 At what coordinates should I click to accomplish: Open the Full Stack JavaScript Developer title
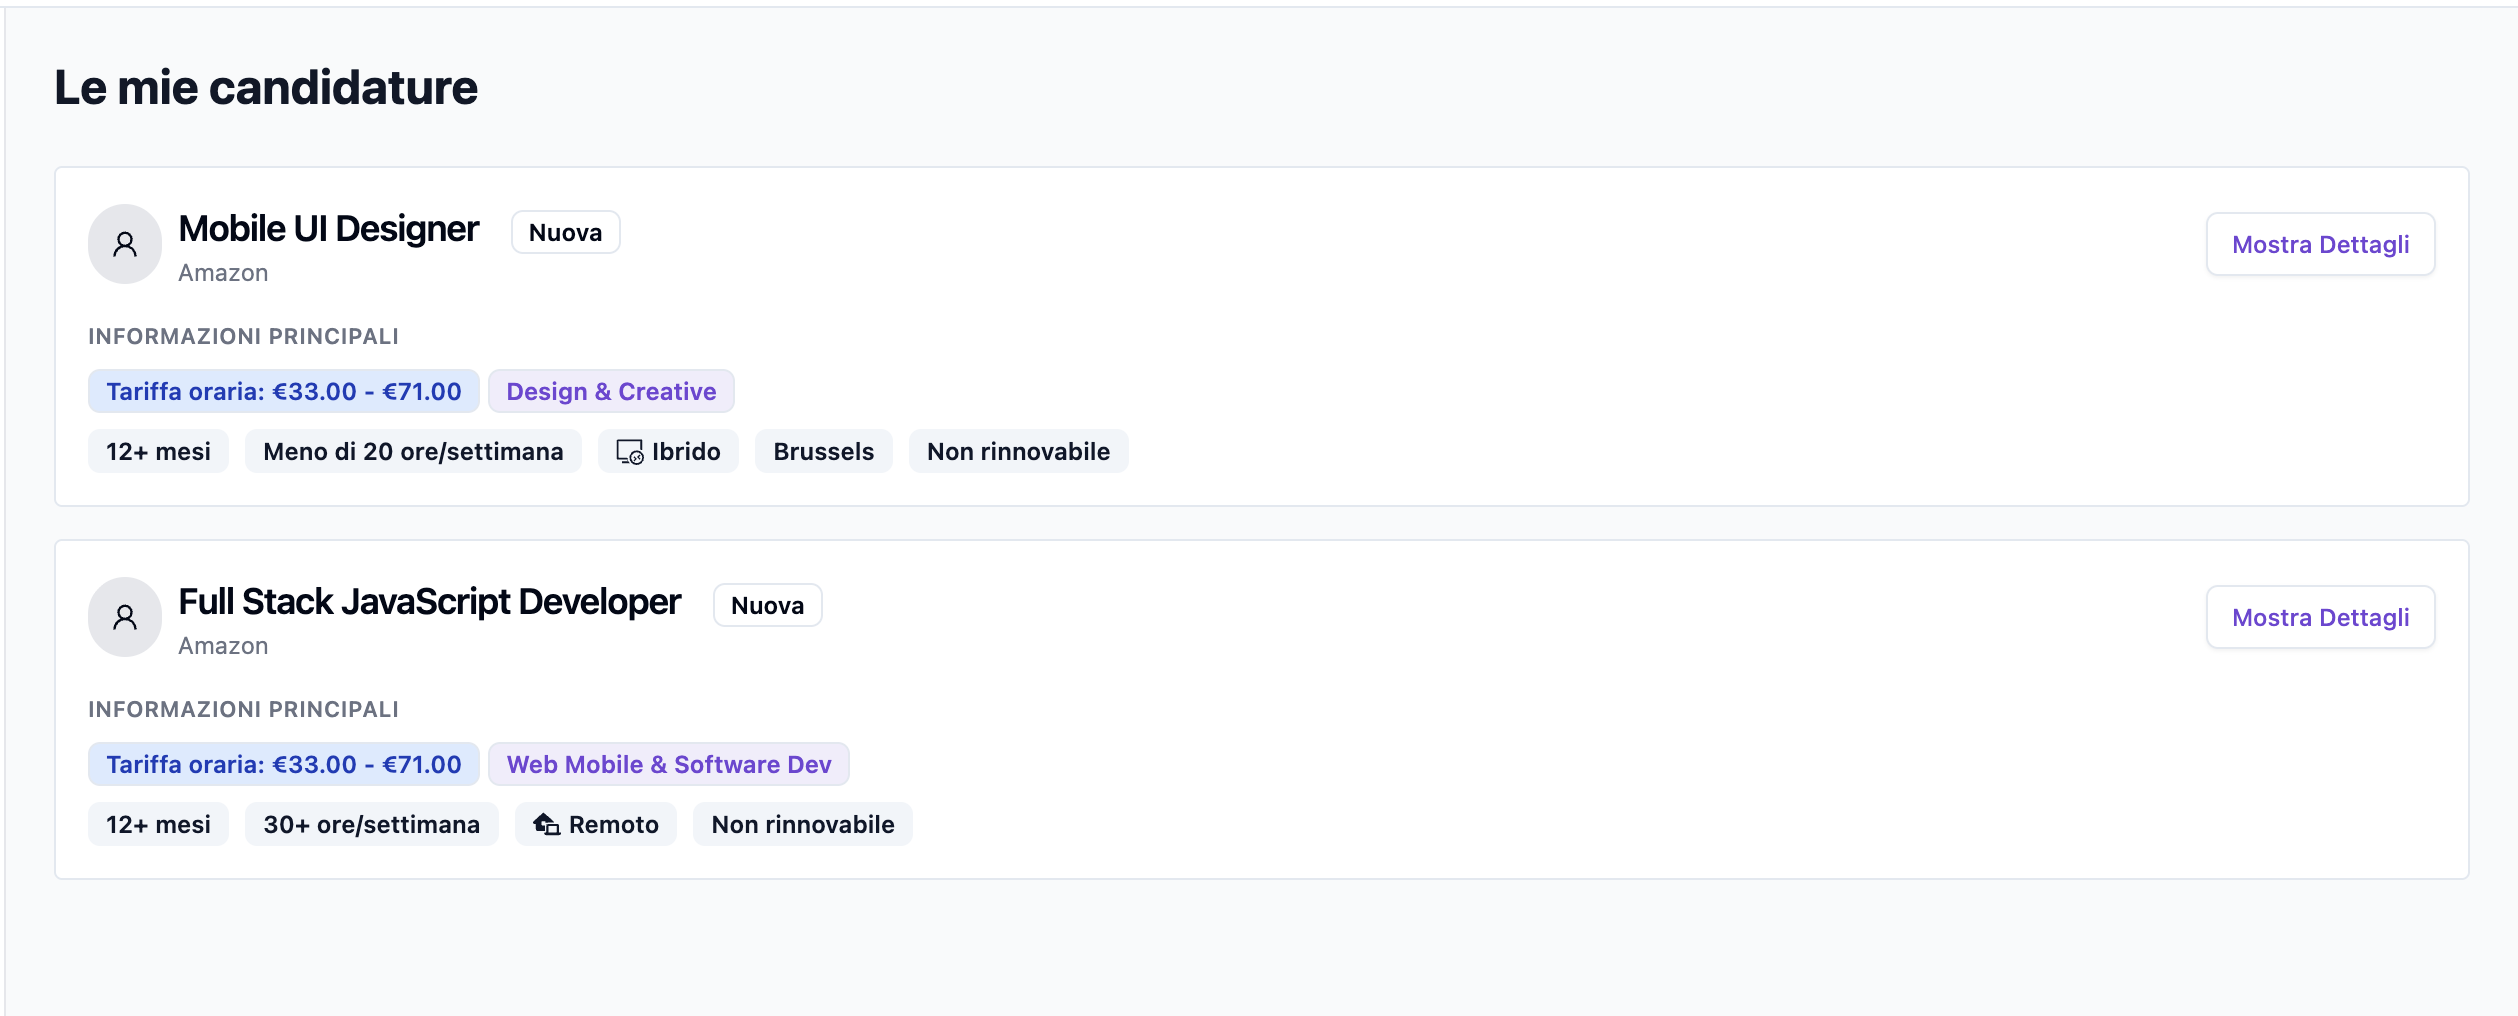(429, 602)
